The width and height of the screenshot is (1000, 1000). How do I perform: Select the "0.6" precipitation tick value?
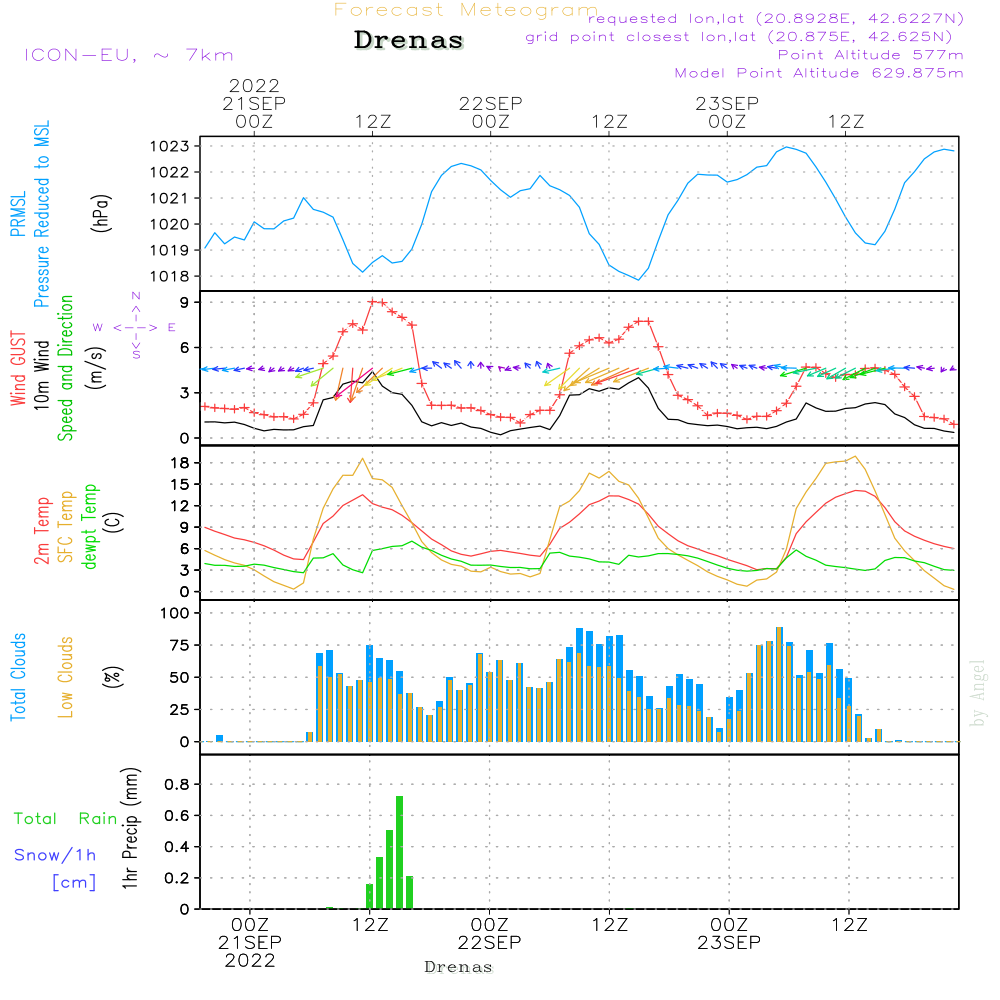177,816
